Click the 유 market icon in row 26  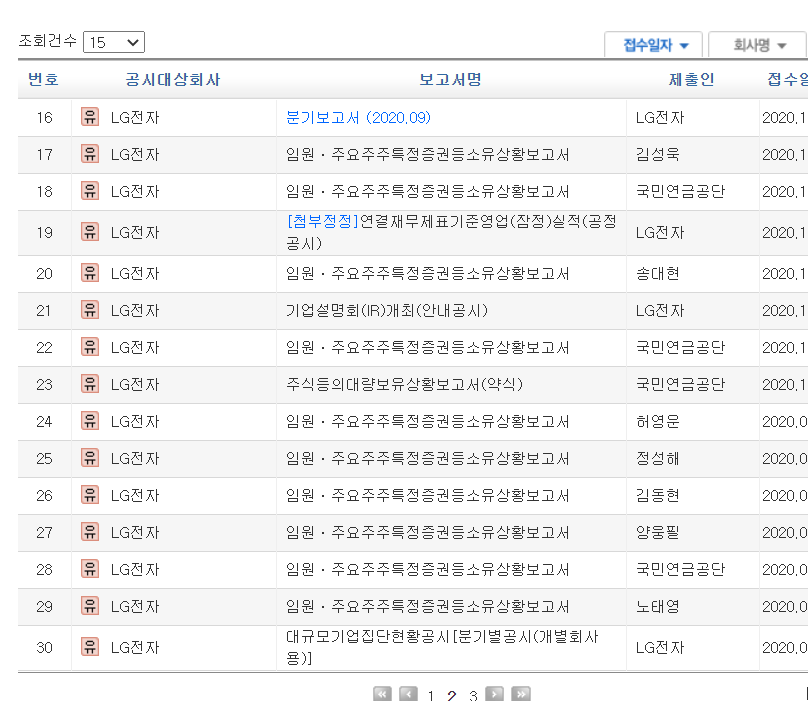click(90, 495)
